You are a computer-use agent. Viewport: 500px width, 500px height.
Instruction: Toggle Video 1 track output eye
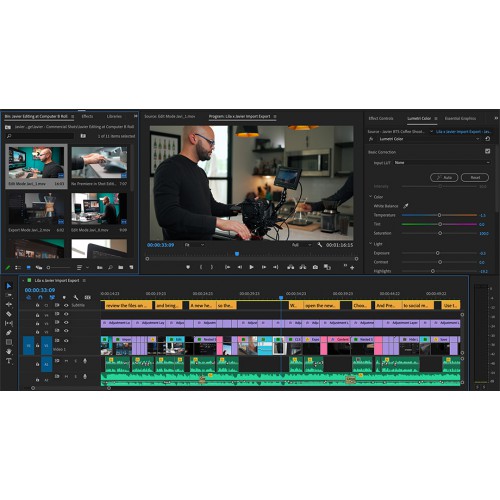(x=66, y=341)
